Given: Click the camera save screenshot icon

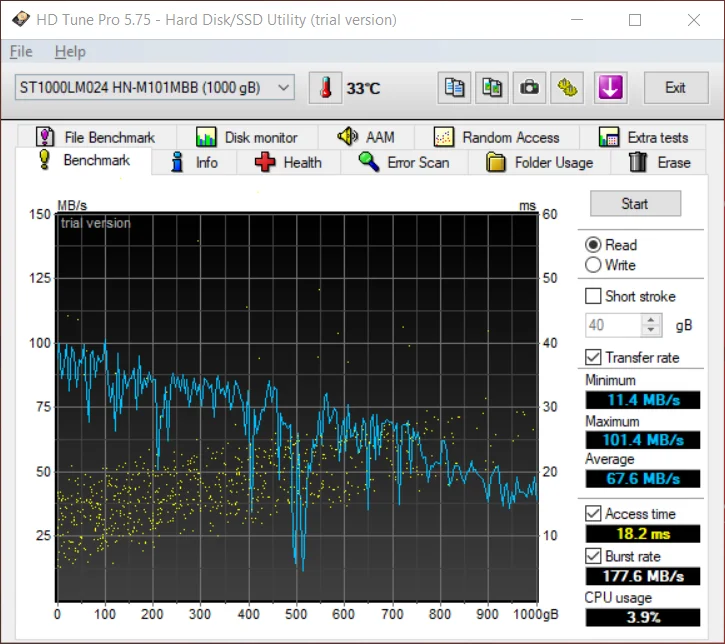Looking at the screenshot, I should coord(529,88).
